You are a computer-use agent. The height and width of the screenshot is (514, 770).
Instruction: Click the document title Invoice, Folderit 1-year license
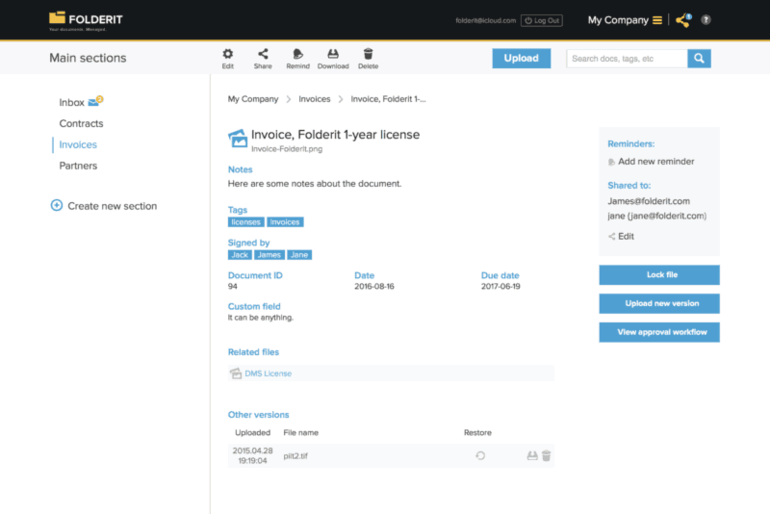click(335, 135)
